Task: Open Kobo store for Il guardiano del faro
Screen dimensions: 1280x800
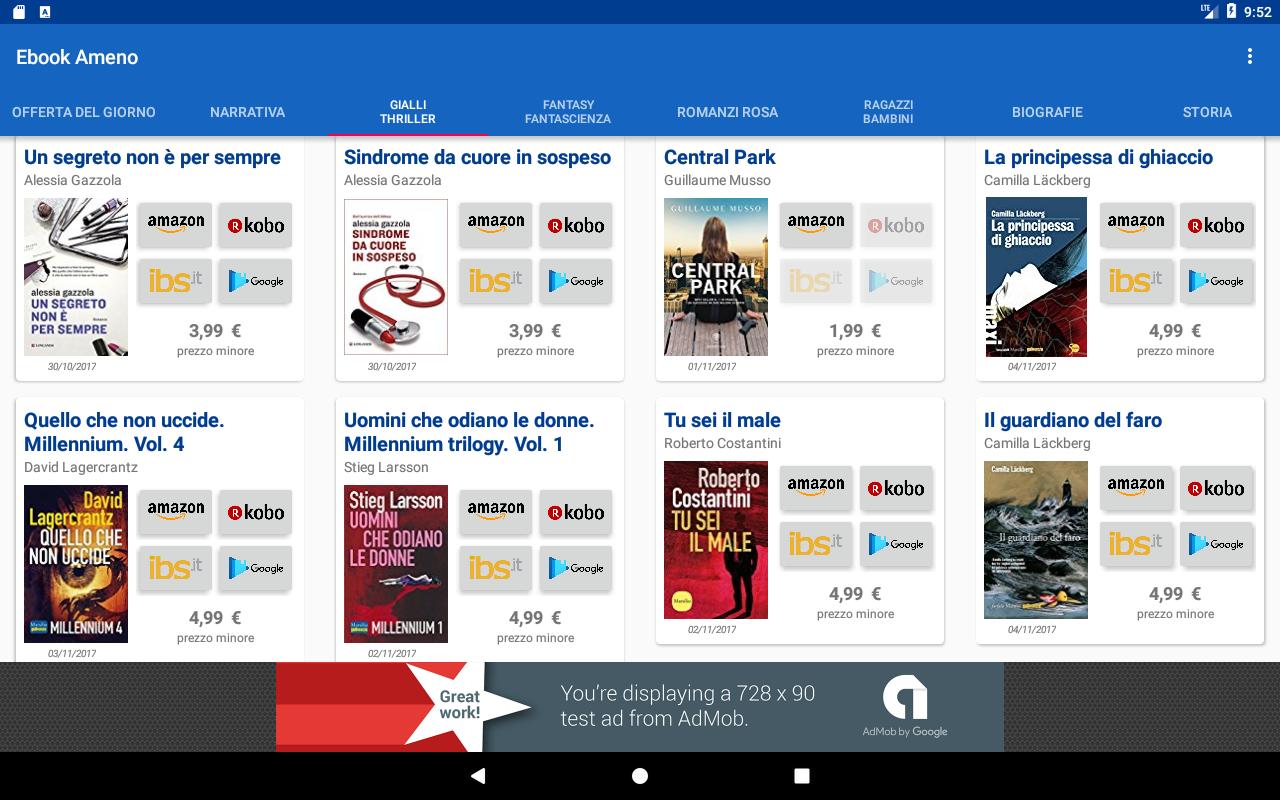Action: click(1216, 488)
